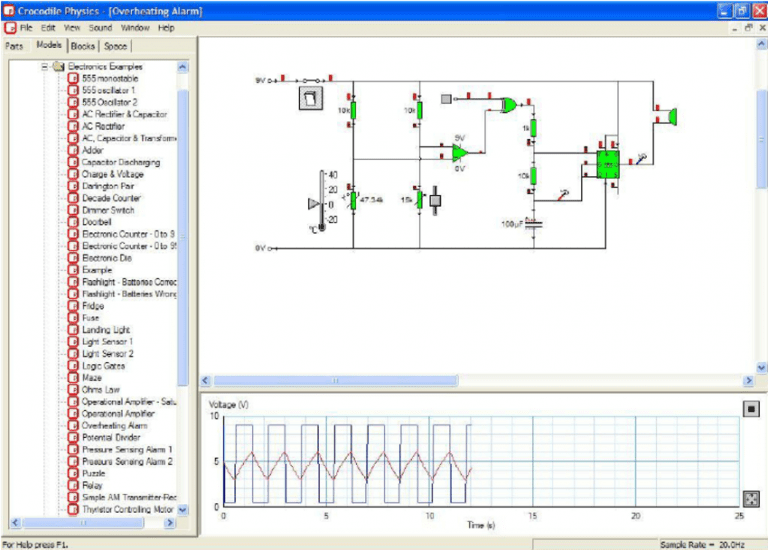Click the icon beside 555 Oscillator 2
768x550 pixels.
click(x=73, y=102)
